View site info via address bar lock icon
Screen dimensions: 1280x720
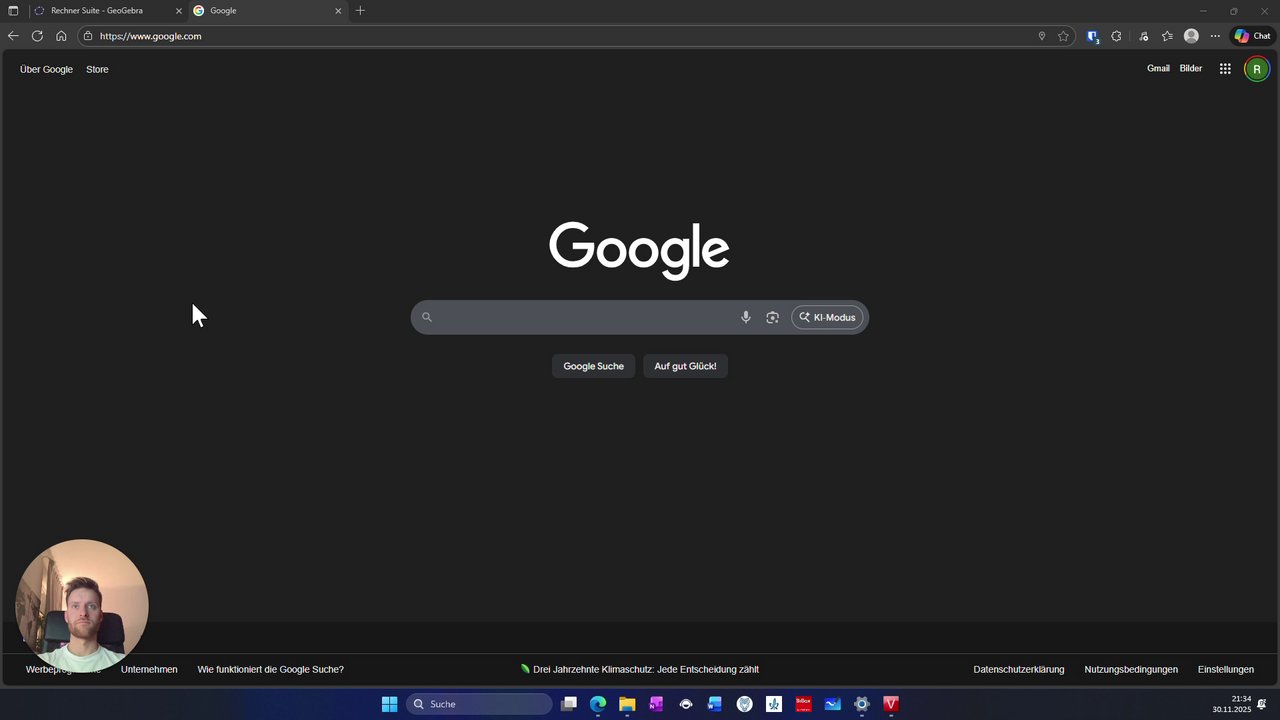[88, 36]
